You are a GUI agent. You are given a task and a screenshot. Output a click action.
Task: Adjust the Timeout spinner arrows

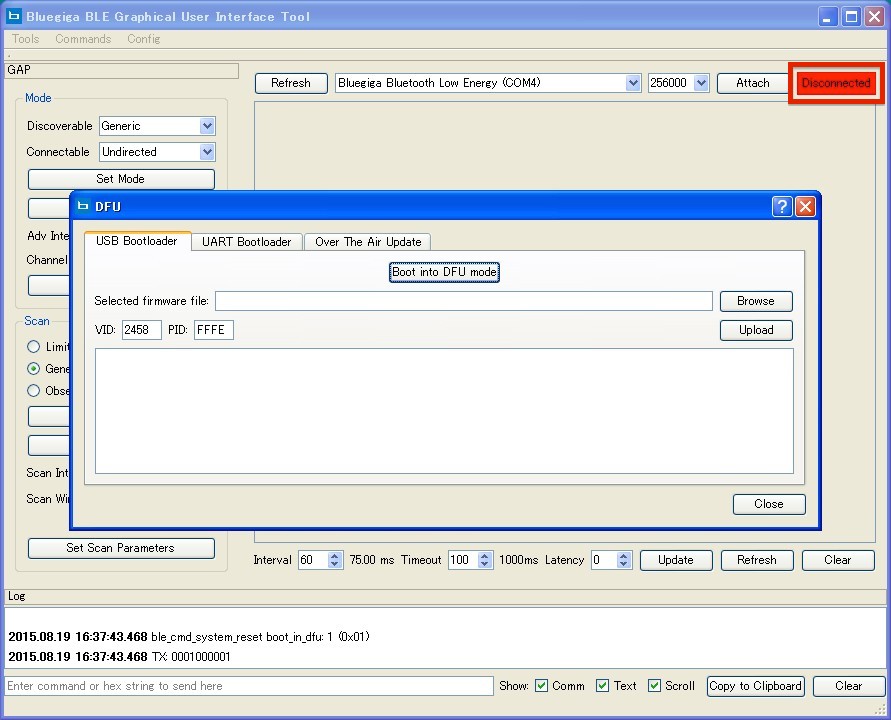pos(485,560)
